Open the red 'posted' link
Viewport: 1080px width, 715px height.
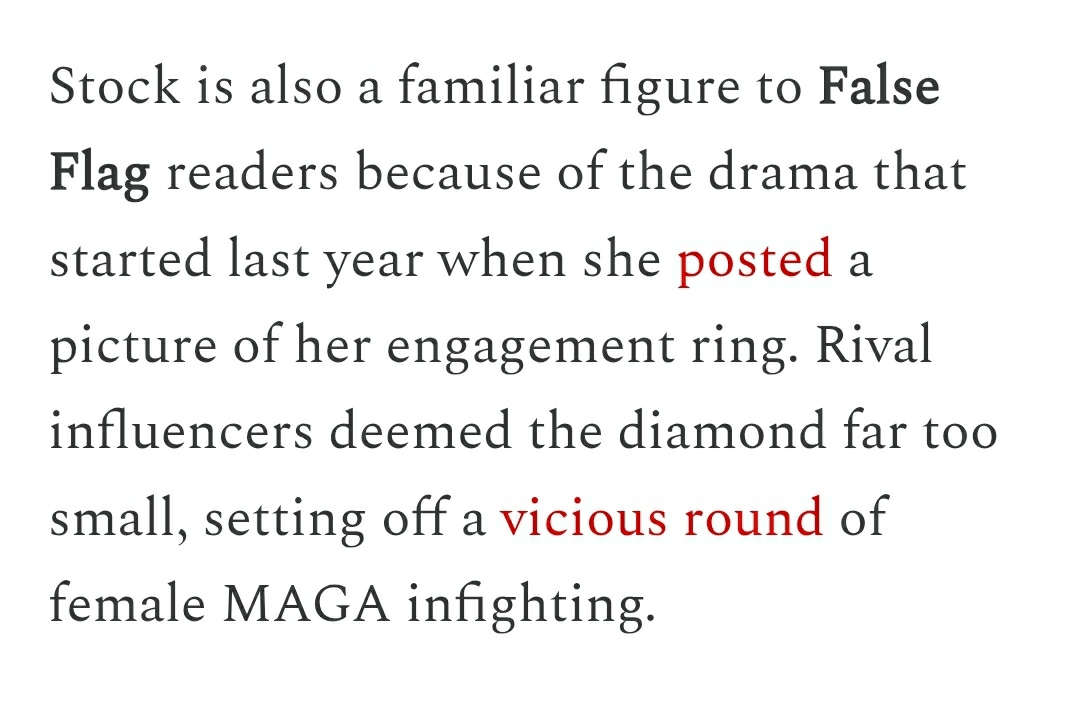click(754, 262)
